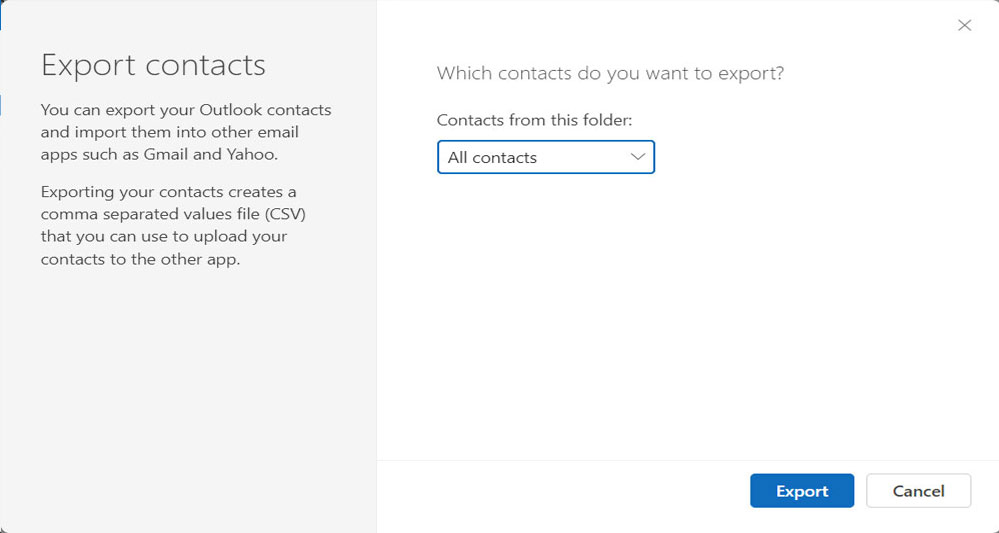Image resolution: width=999 pixels, height=533 pixels.
Task: Click the paragraph mentioning Gmail and Yahoo
Action: click(x=186, y=132)
